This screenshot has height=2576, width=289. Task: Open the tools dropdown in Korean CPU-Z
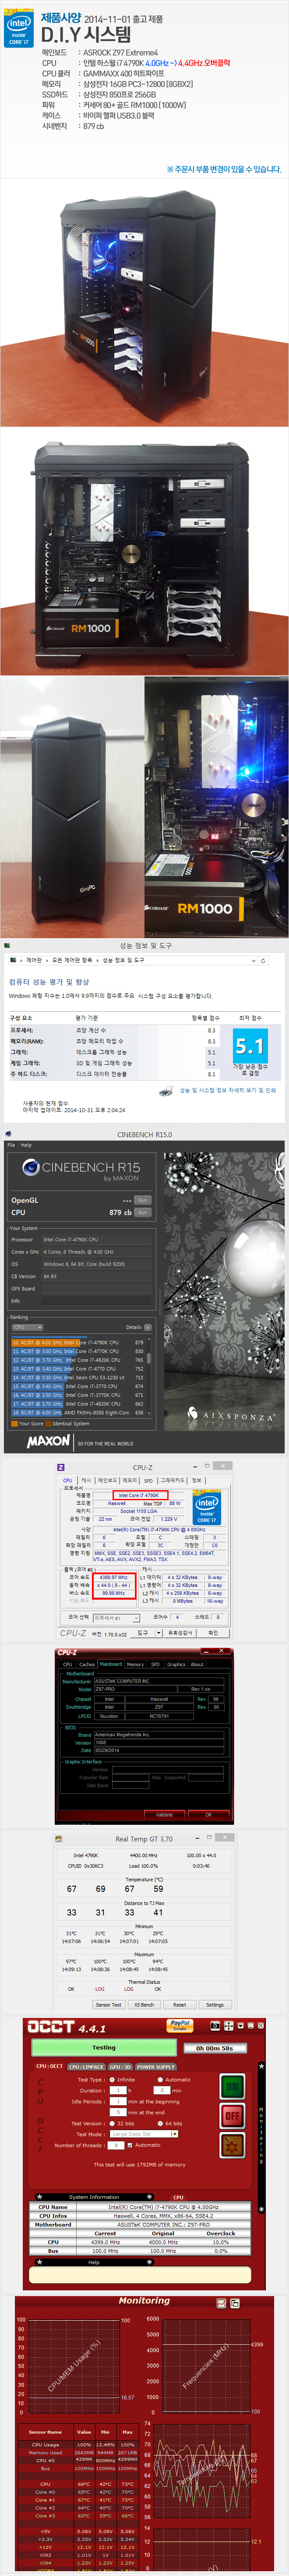coord(146,1633)
